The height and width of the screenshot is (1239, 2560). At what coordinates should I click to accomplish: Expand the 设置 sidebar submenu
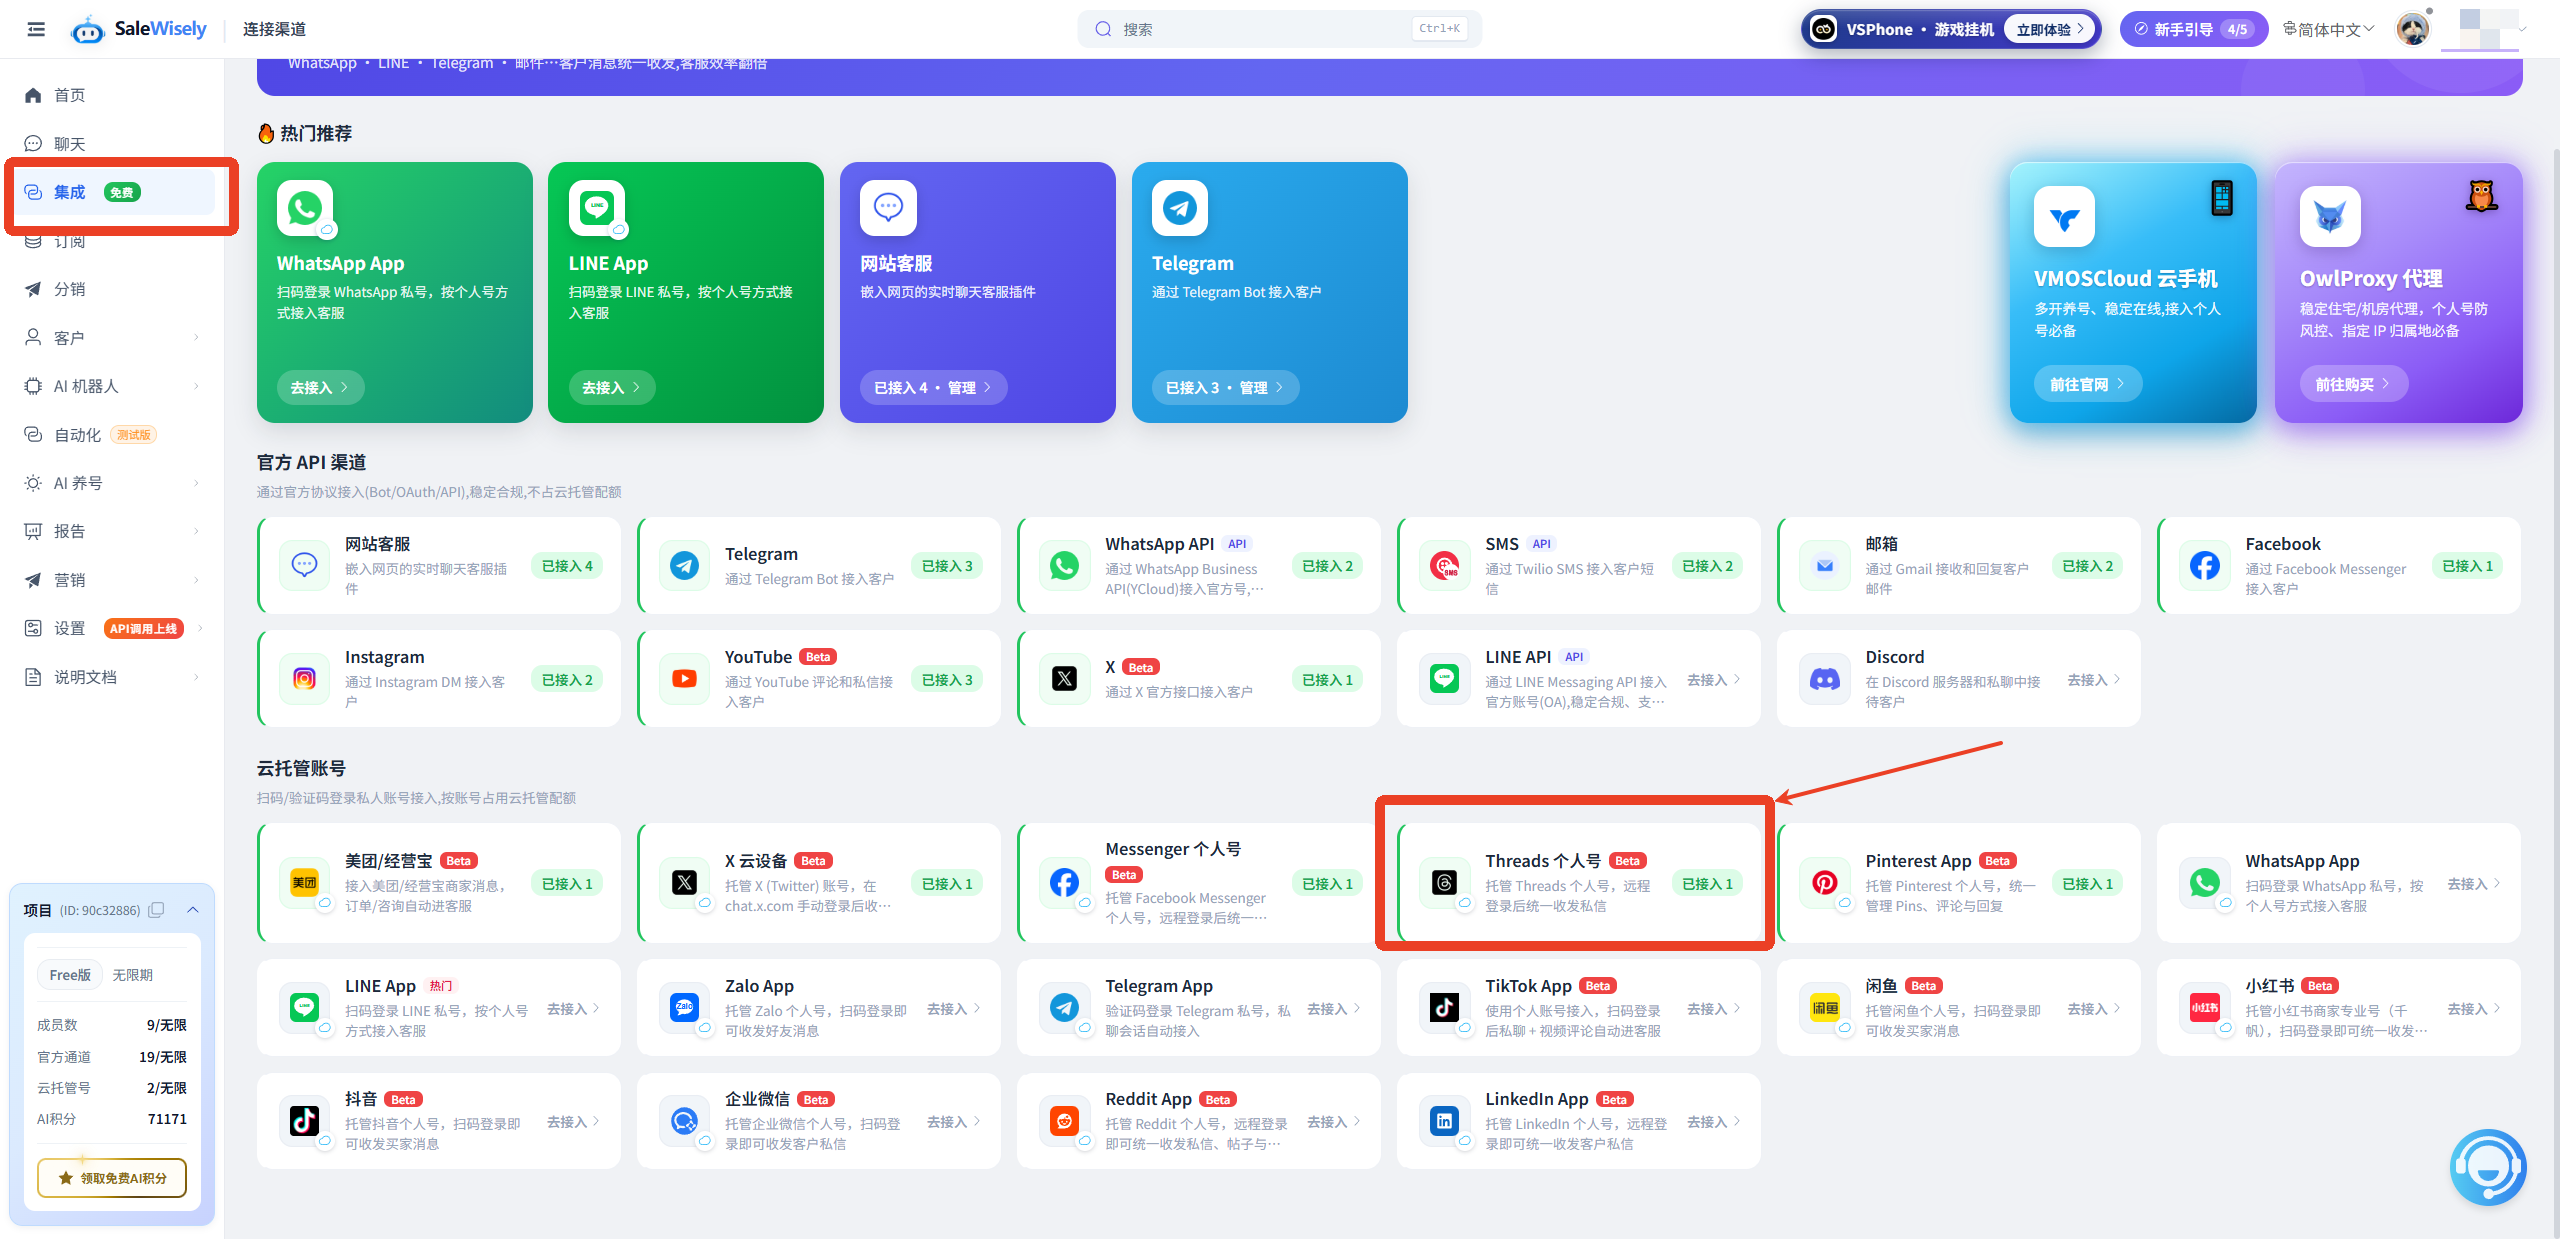coord(200,628)
